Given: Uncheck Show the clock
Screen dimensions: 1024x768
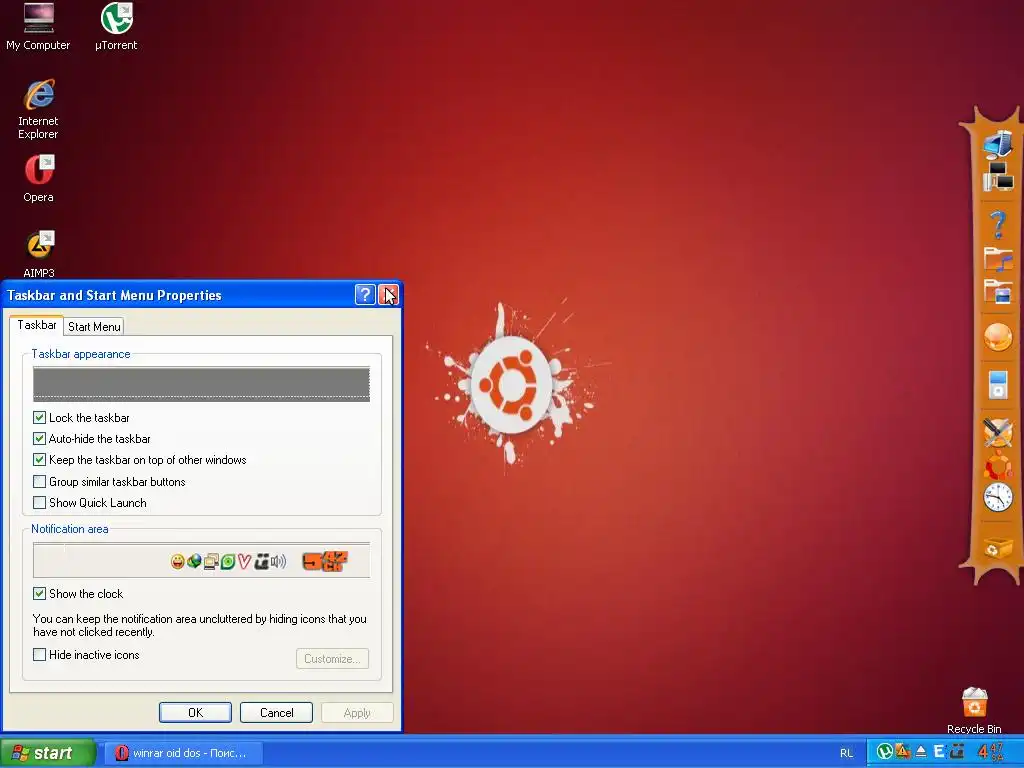Looking at the screenshot, I should click(39, 594).
